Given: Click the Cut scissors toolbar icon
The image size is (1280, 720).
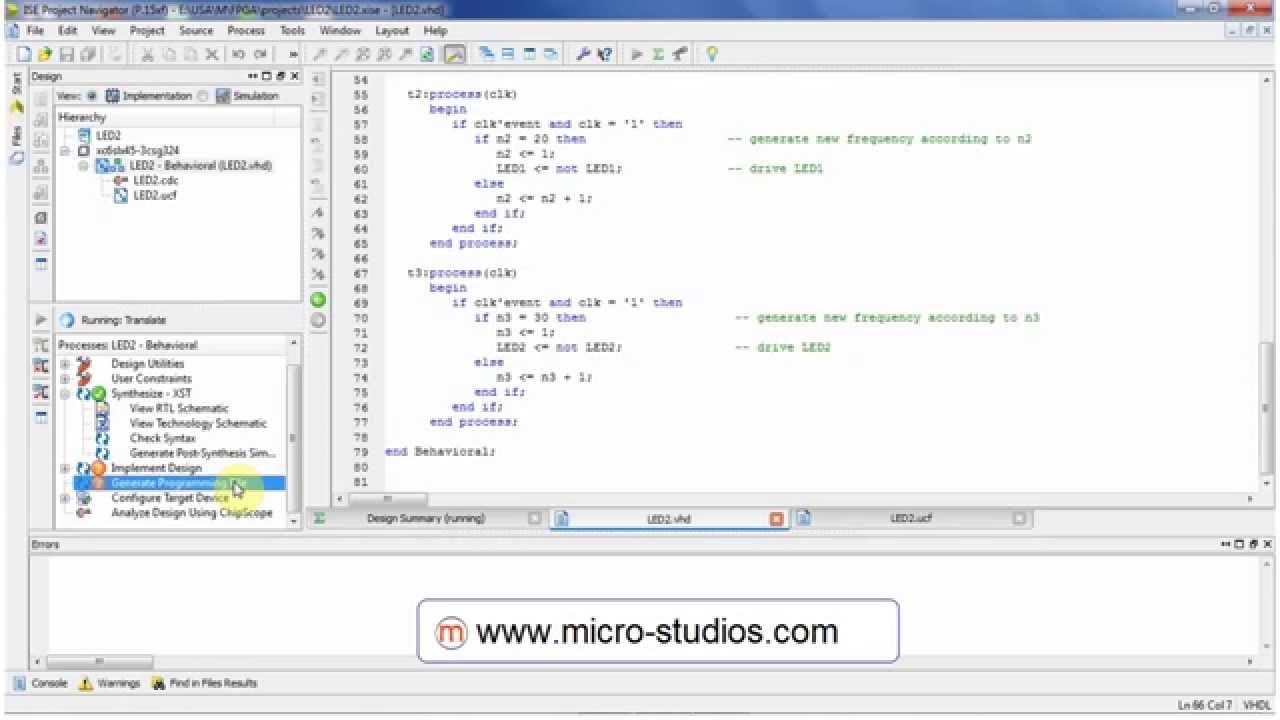Looking at the screenshot, I should pyautogui.click(x=147, y=54).
